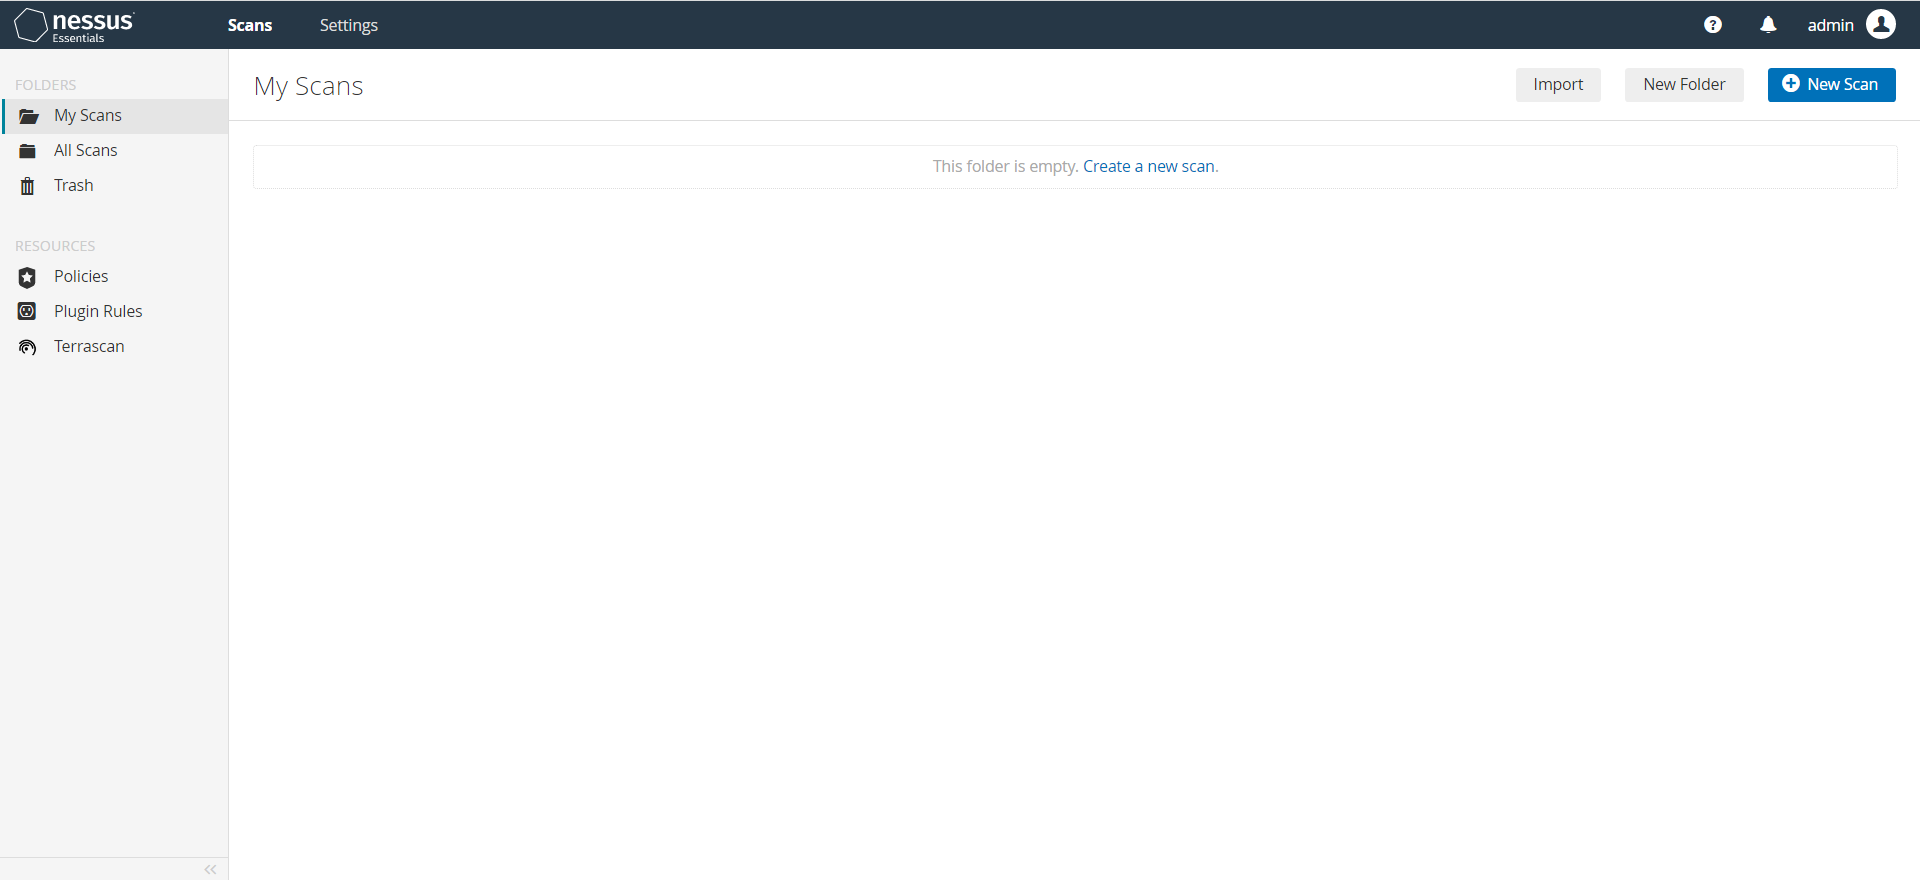Click the Plugin Rules icon

[x=28, y=311]
